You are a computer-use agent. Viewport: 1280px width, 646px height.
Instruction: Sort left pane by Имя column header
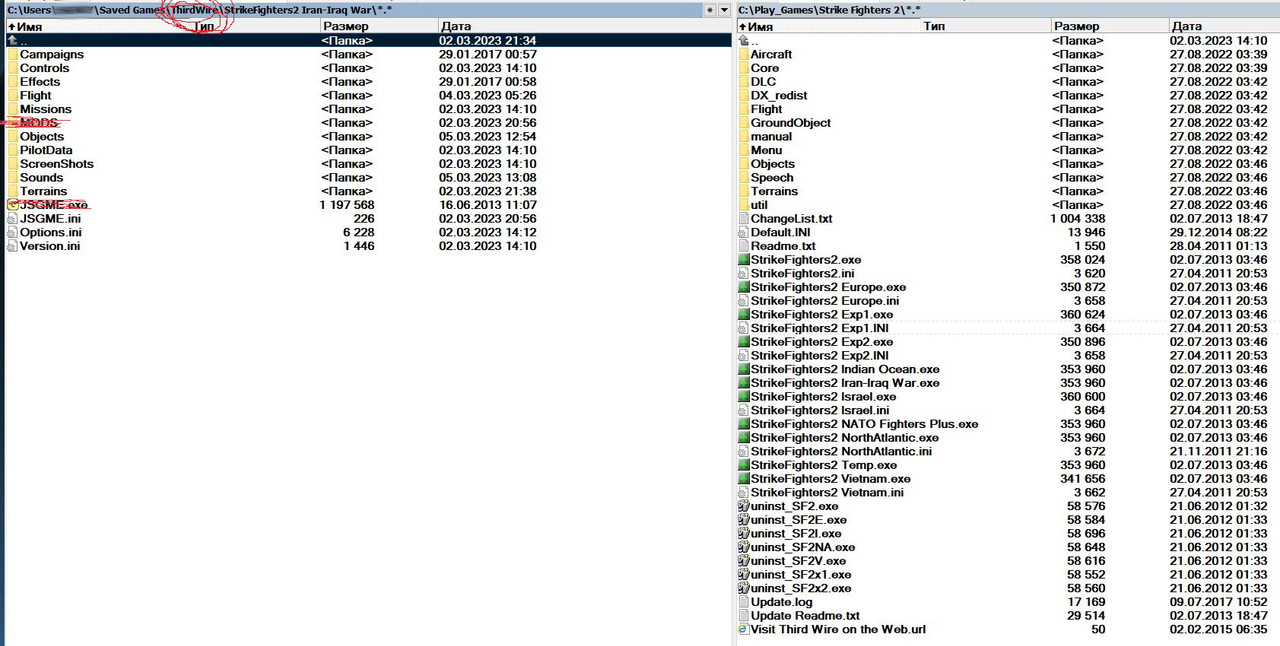click(x=97, y=26)
